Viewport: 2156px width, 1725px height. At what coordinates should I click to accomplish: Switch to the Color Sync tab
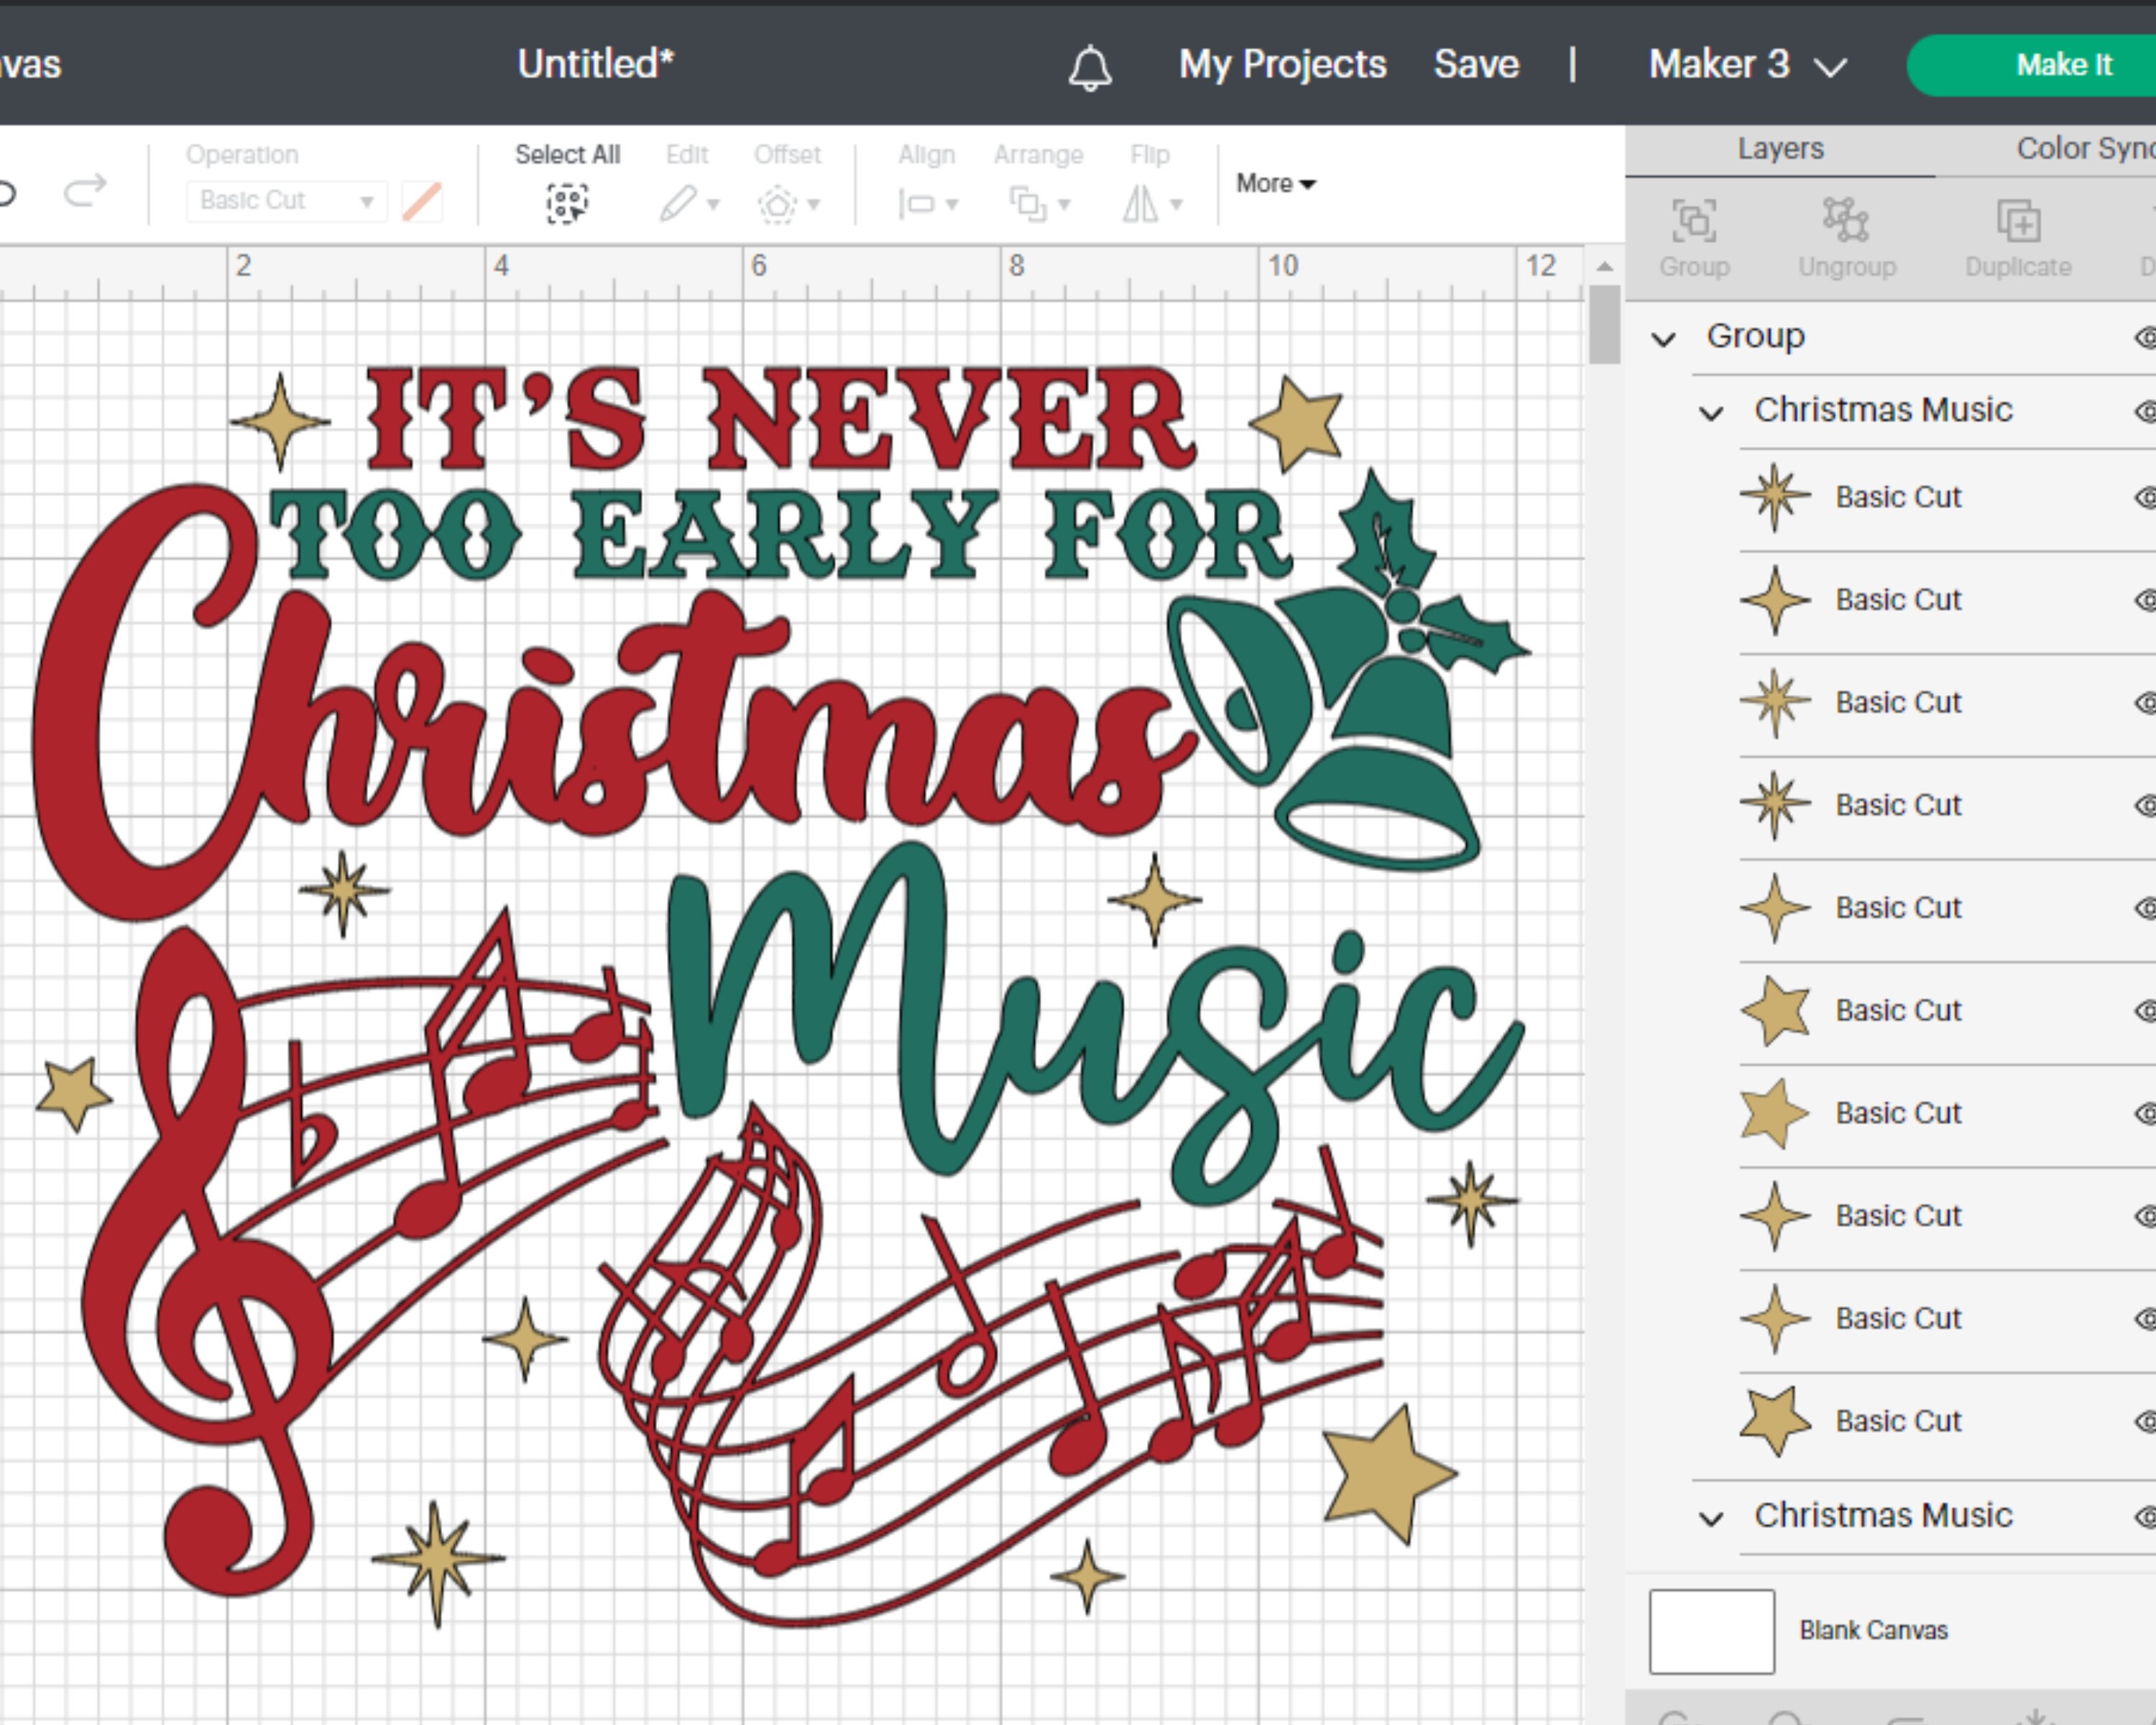(2085, 149)
